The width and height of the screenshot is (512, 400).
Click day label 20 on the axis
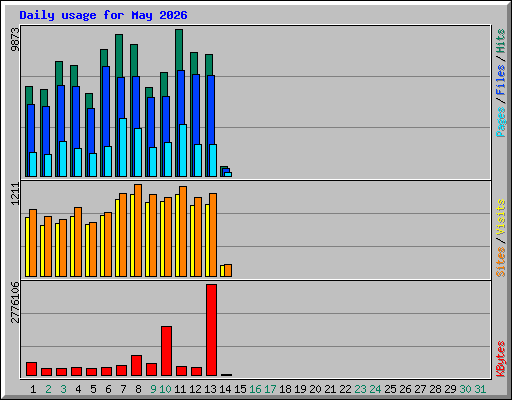click(x=315, y=389)
